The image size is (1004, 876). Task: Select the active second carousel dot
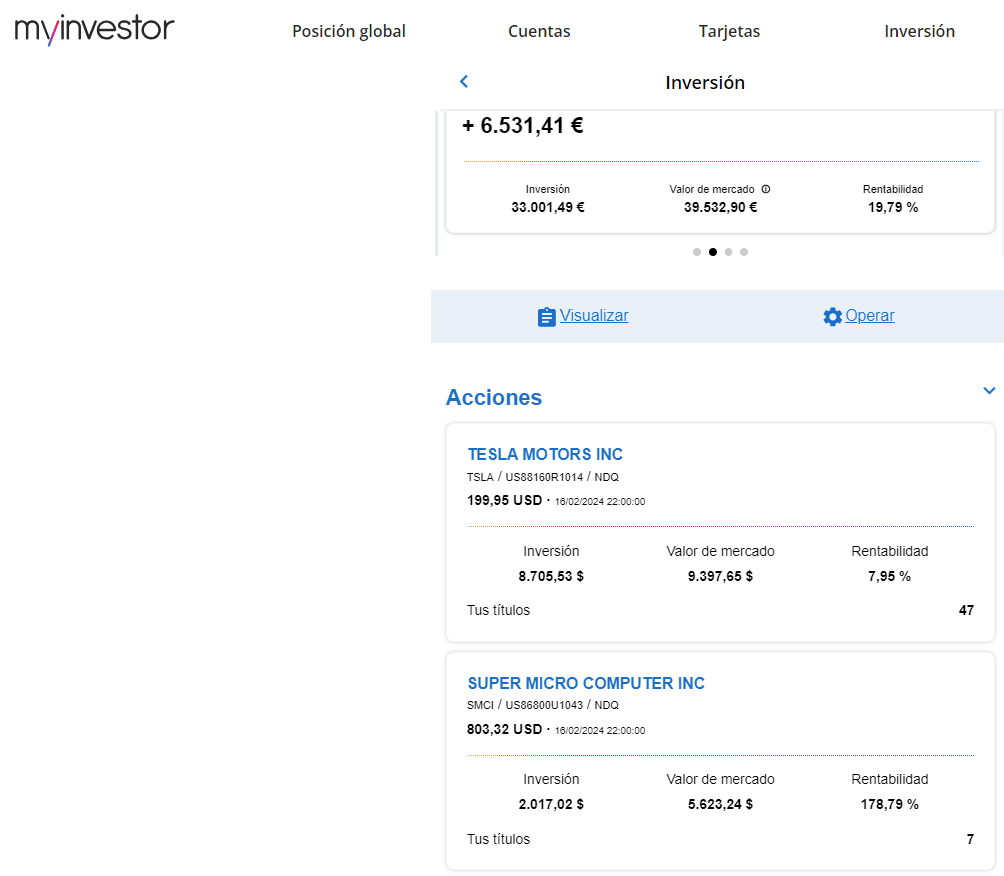point(713,252)
